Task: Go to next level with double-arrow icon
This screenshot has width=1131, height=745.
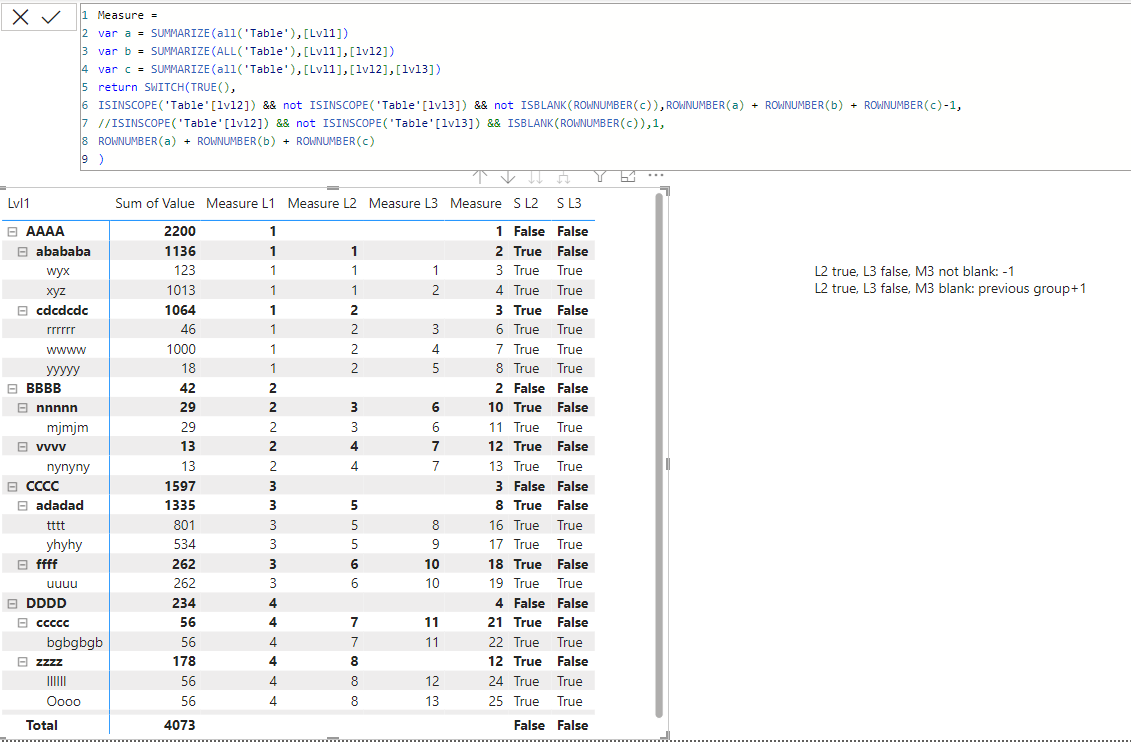Action: [535, 176]
